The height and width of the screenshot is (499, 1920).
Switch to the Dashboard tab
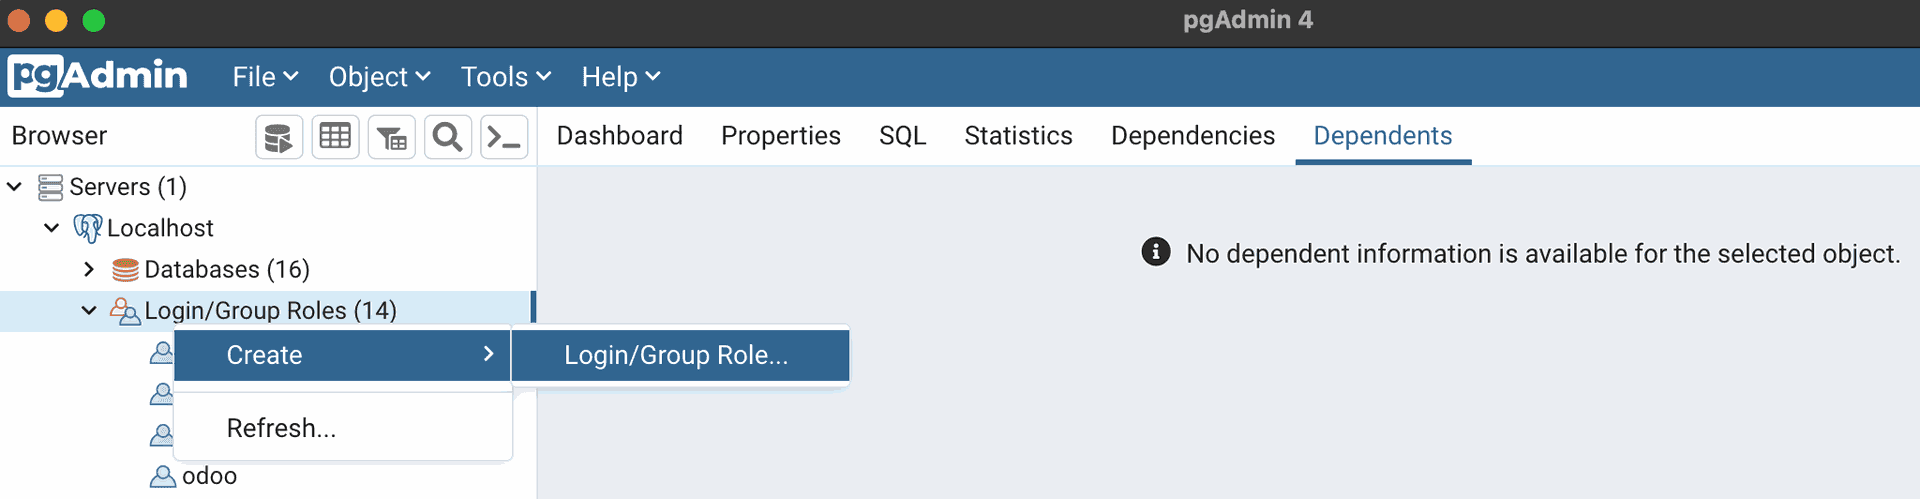pos(619,136)
